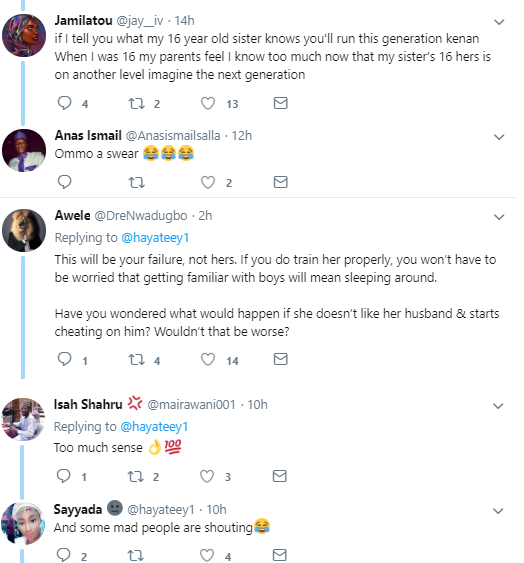Like Jamilatou's tweet with 13 likes

[208, 103]
